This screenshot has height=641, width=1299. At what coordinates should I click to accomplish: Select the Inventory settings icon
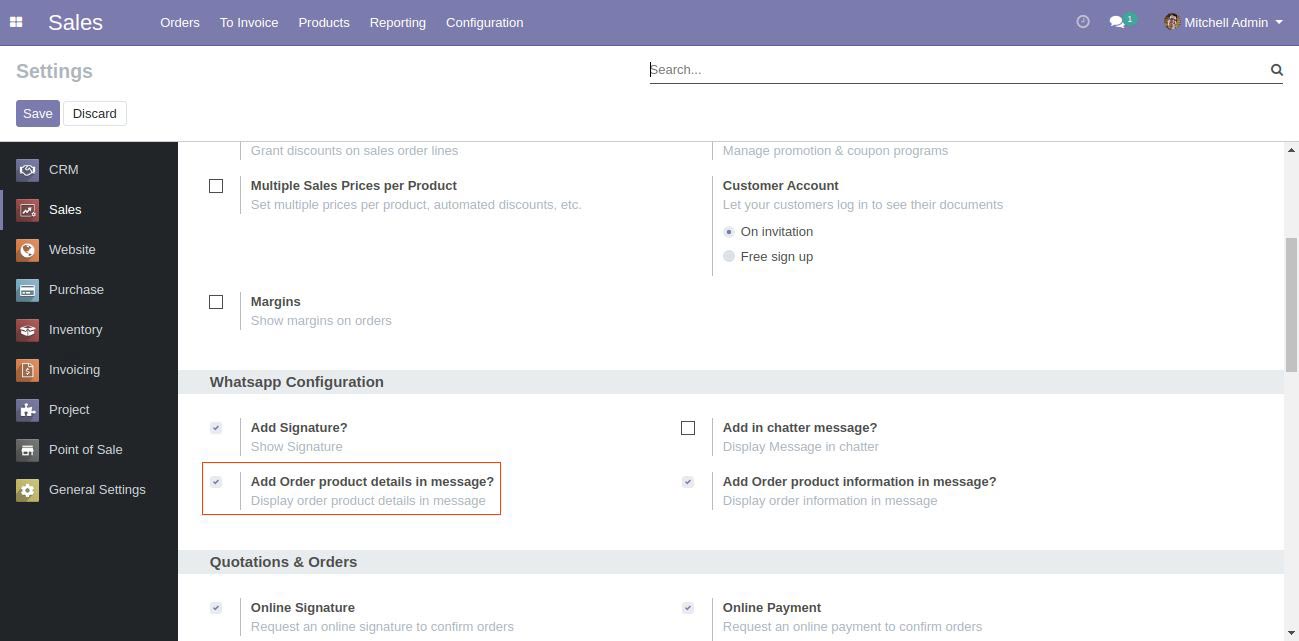tap(28, 330)
